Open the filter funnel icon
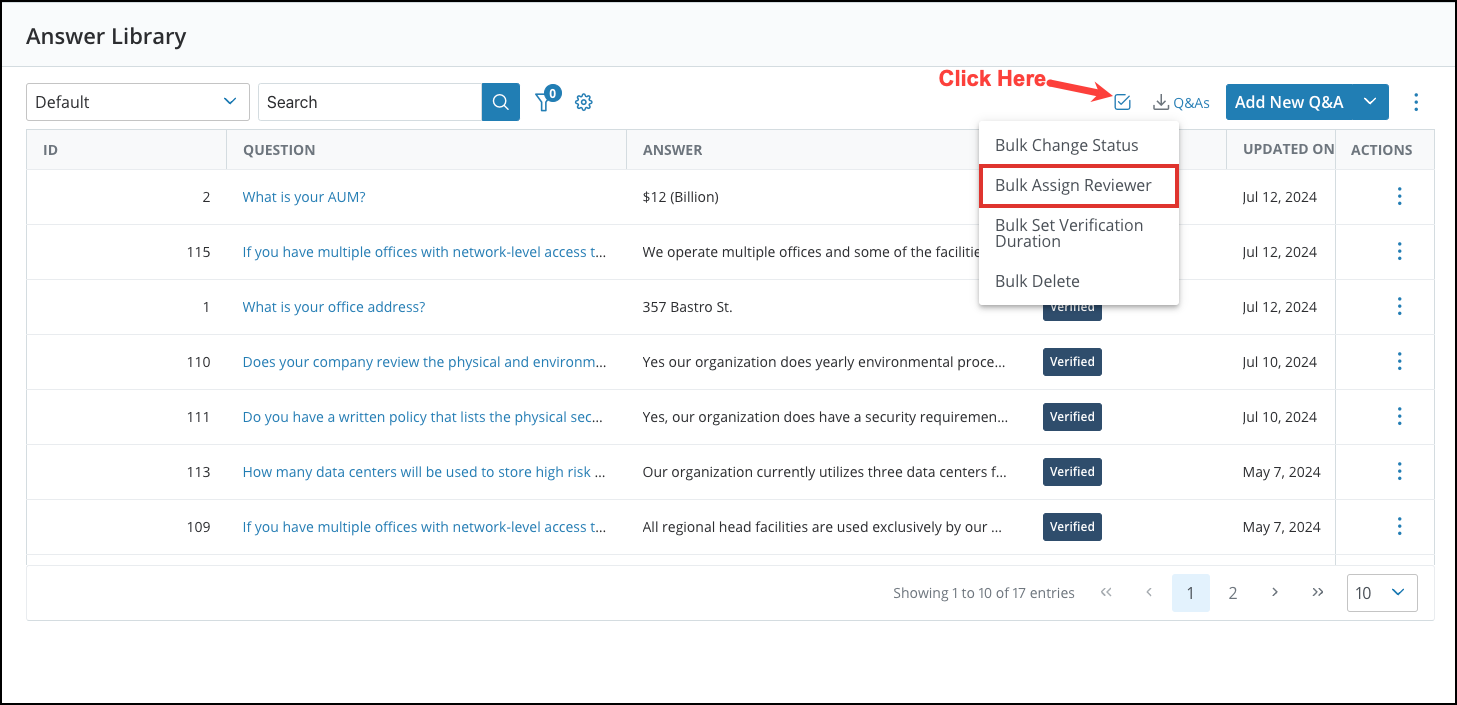Image resolution: width=1457 pixels, height=705 pixels. coord(545,102)
